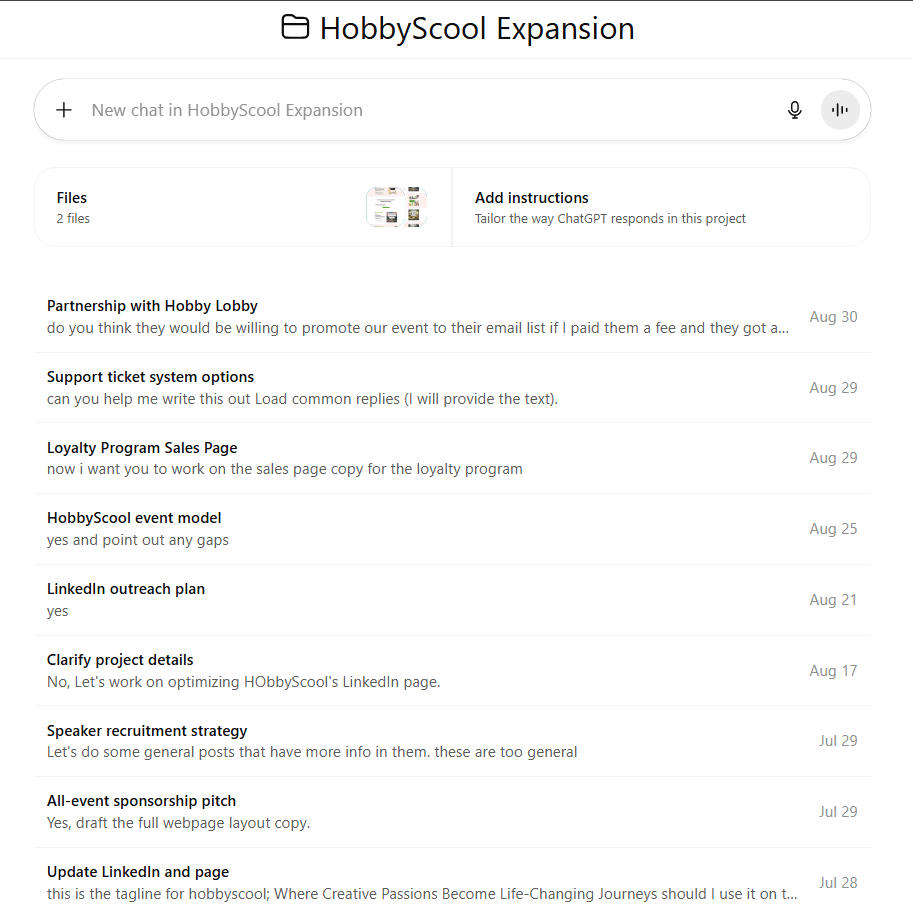This screenshot has width=913, height=909.
Task: Start voice mode with the waveform button
Action: 840,110
